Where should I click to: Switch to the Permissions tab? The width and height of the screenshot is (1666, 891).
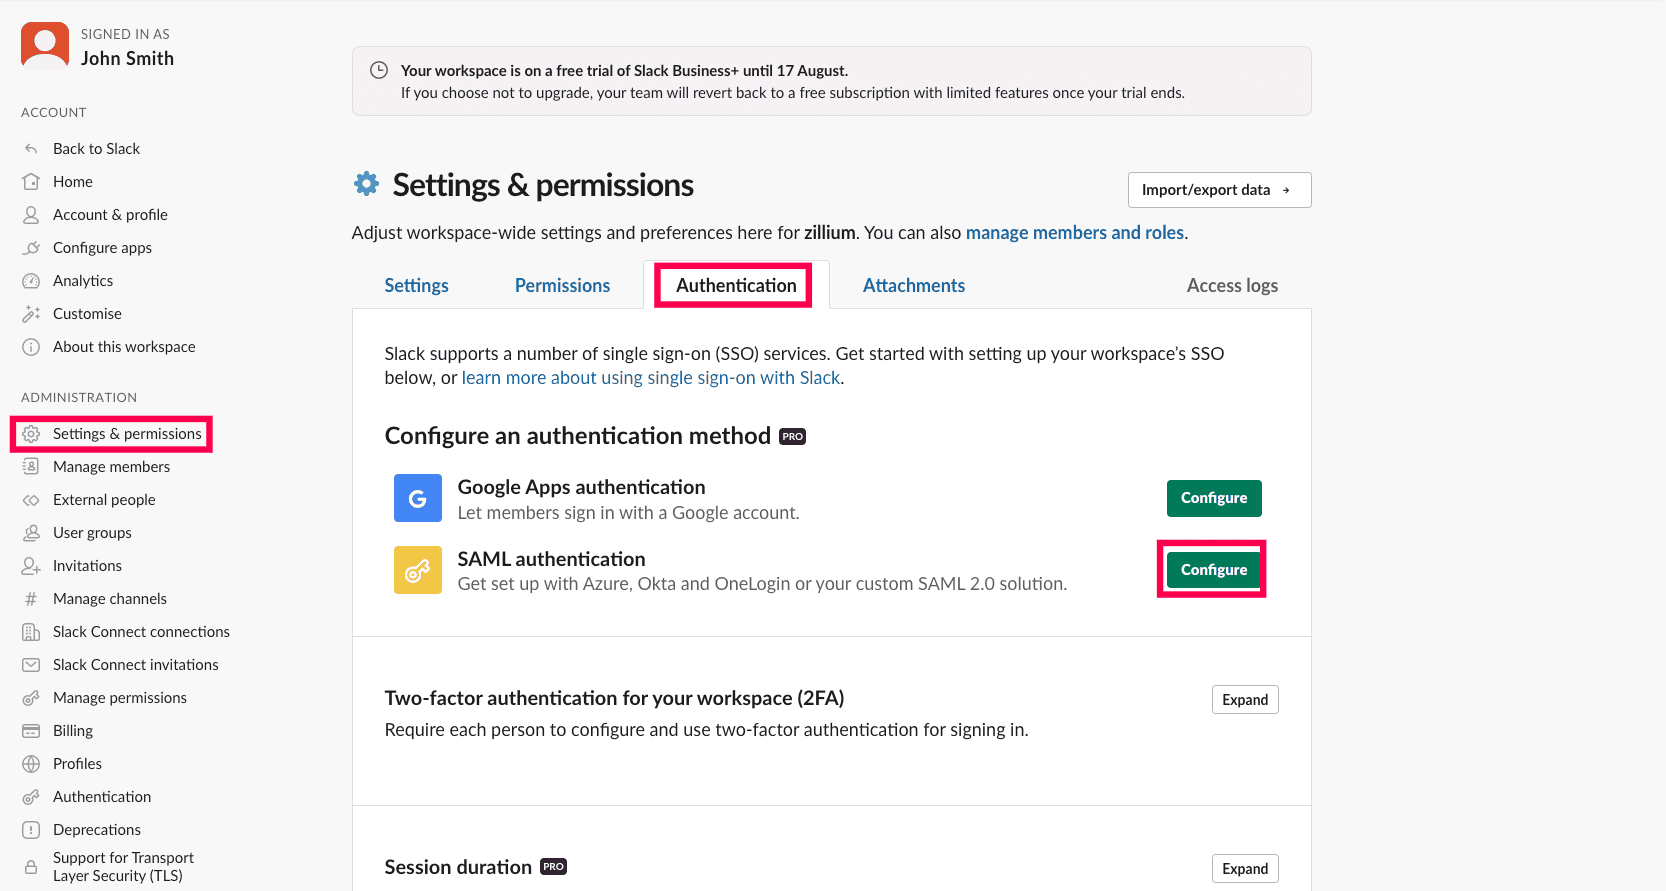562,286
